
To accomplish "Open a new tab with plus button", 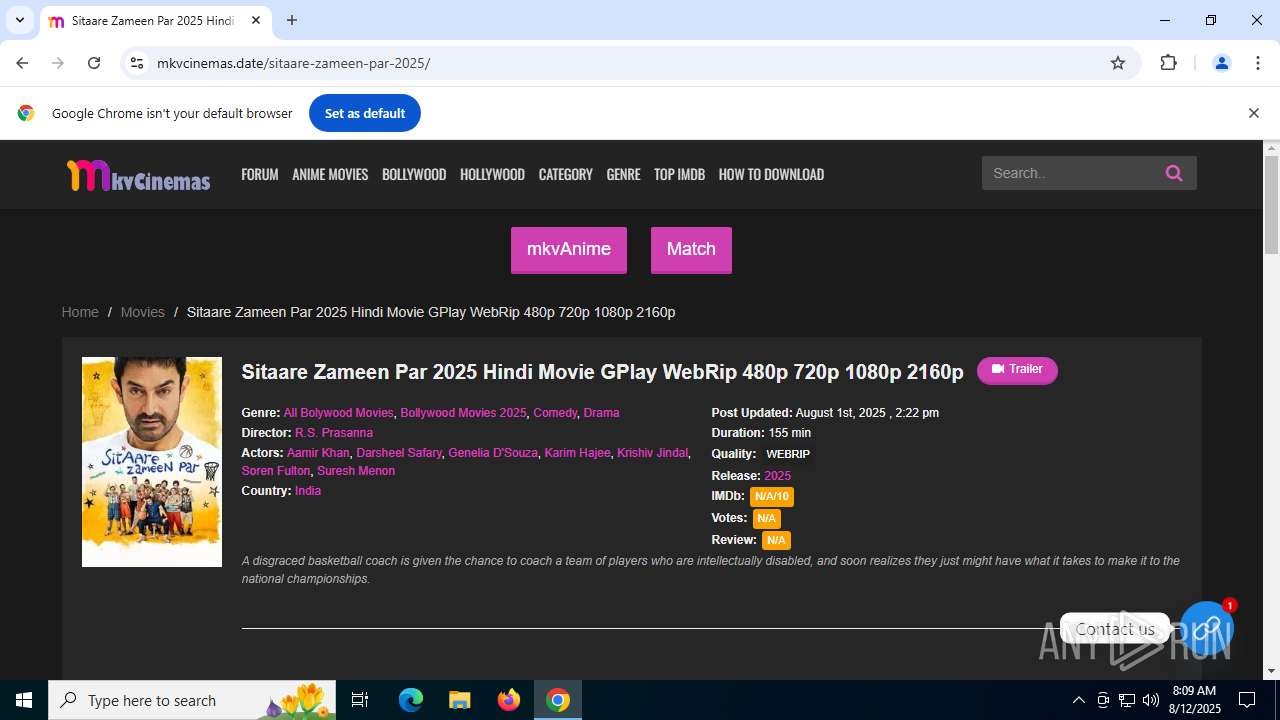I will tap(292, 20).
